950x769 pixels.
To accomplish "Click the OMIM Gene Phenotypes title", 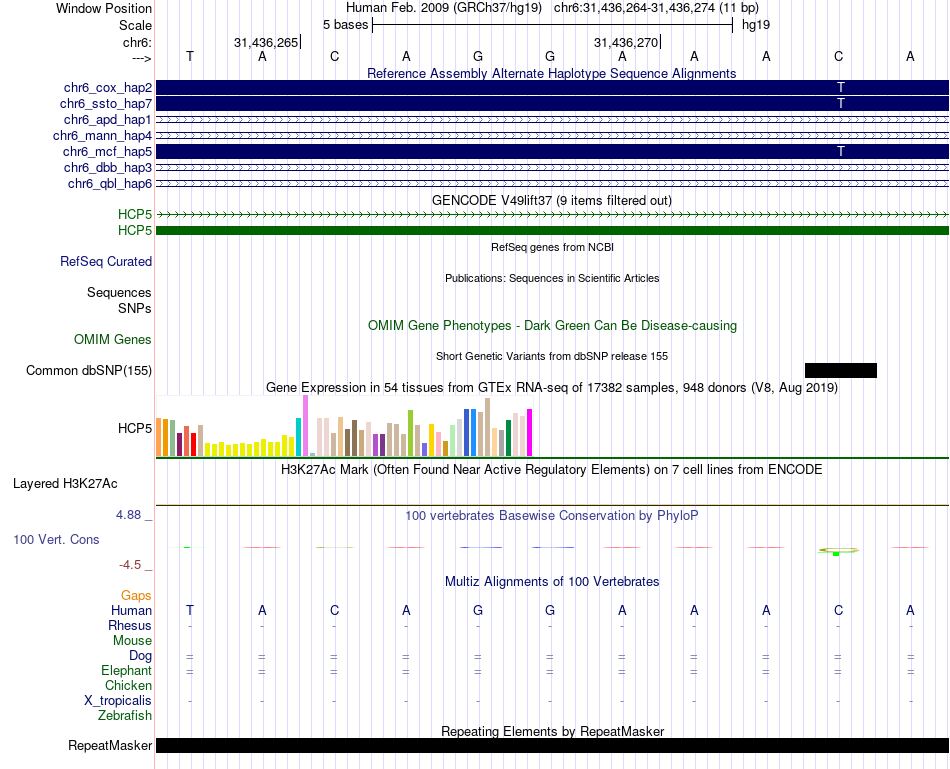I will tap(552, 325).
